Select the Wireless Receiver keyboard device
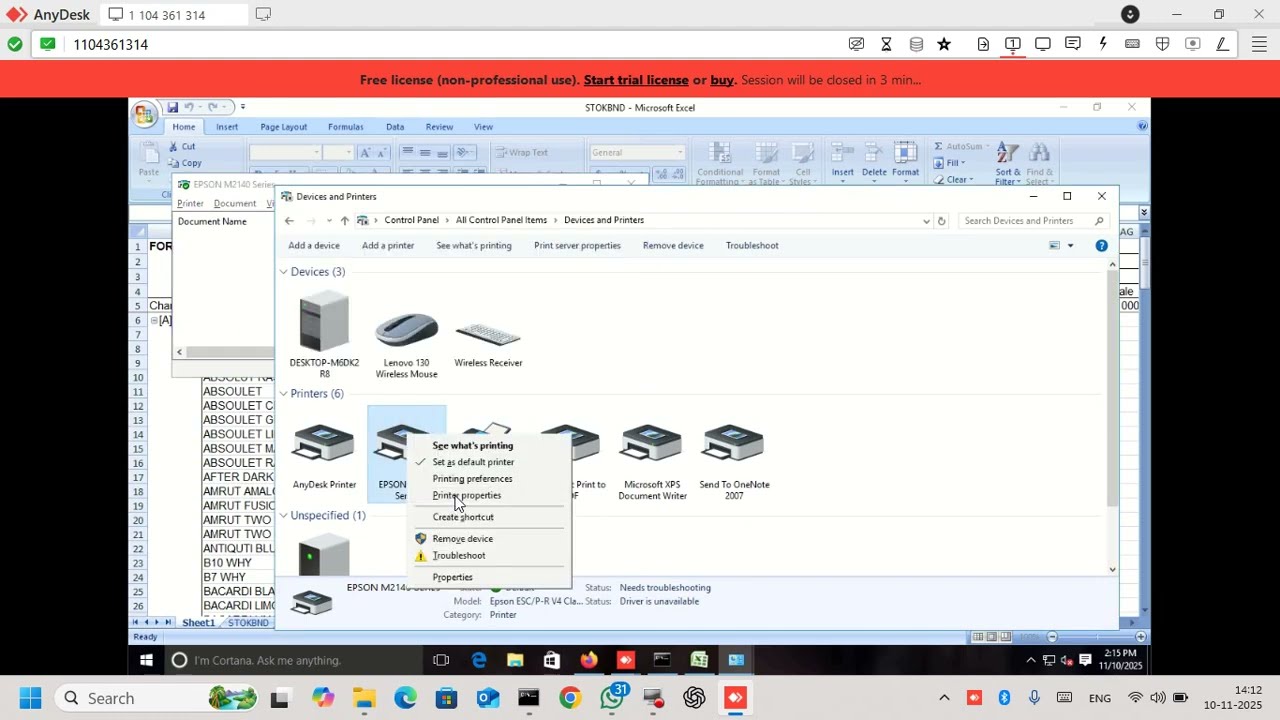The image size is (1280, 720). (488, 343)
